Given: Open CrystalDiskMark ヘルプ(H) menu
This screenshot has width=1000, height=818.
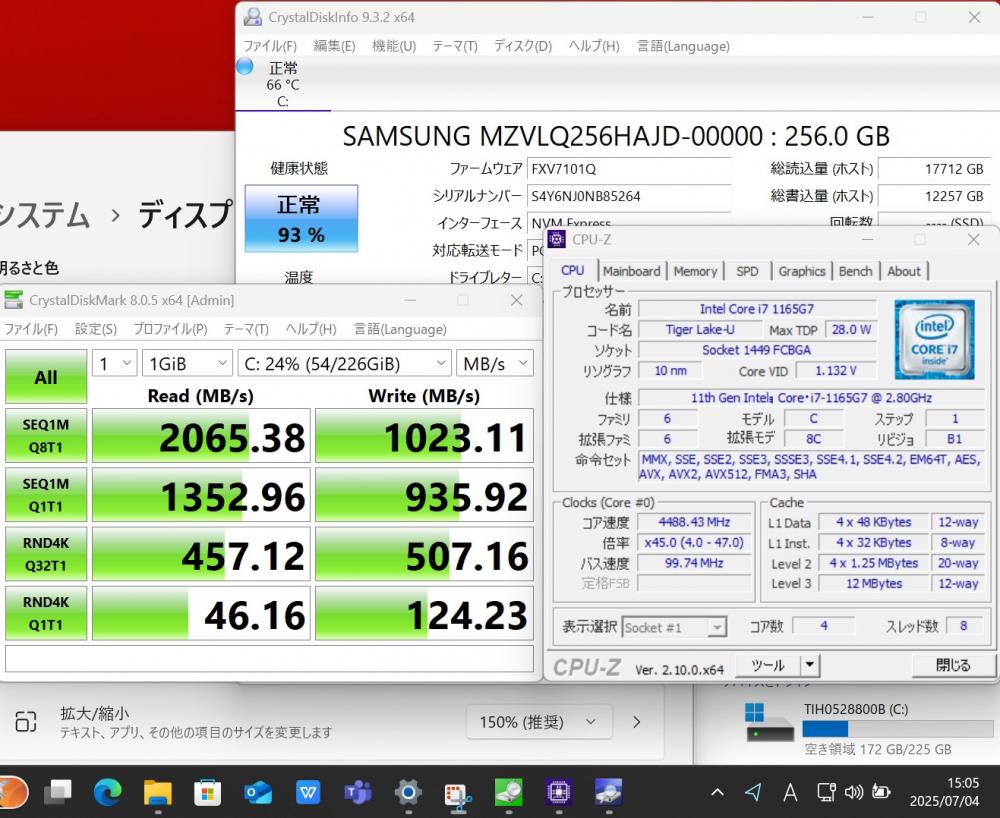Looking at the screenshot, I should tap(311, 329).
